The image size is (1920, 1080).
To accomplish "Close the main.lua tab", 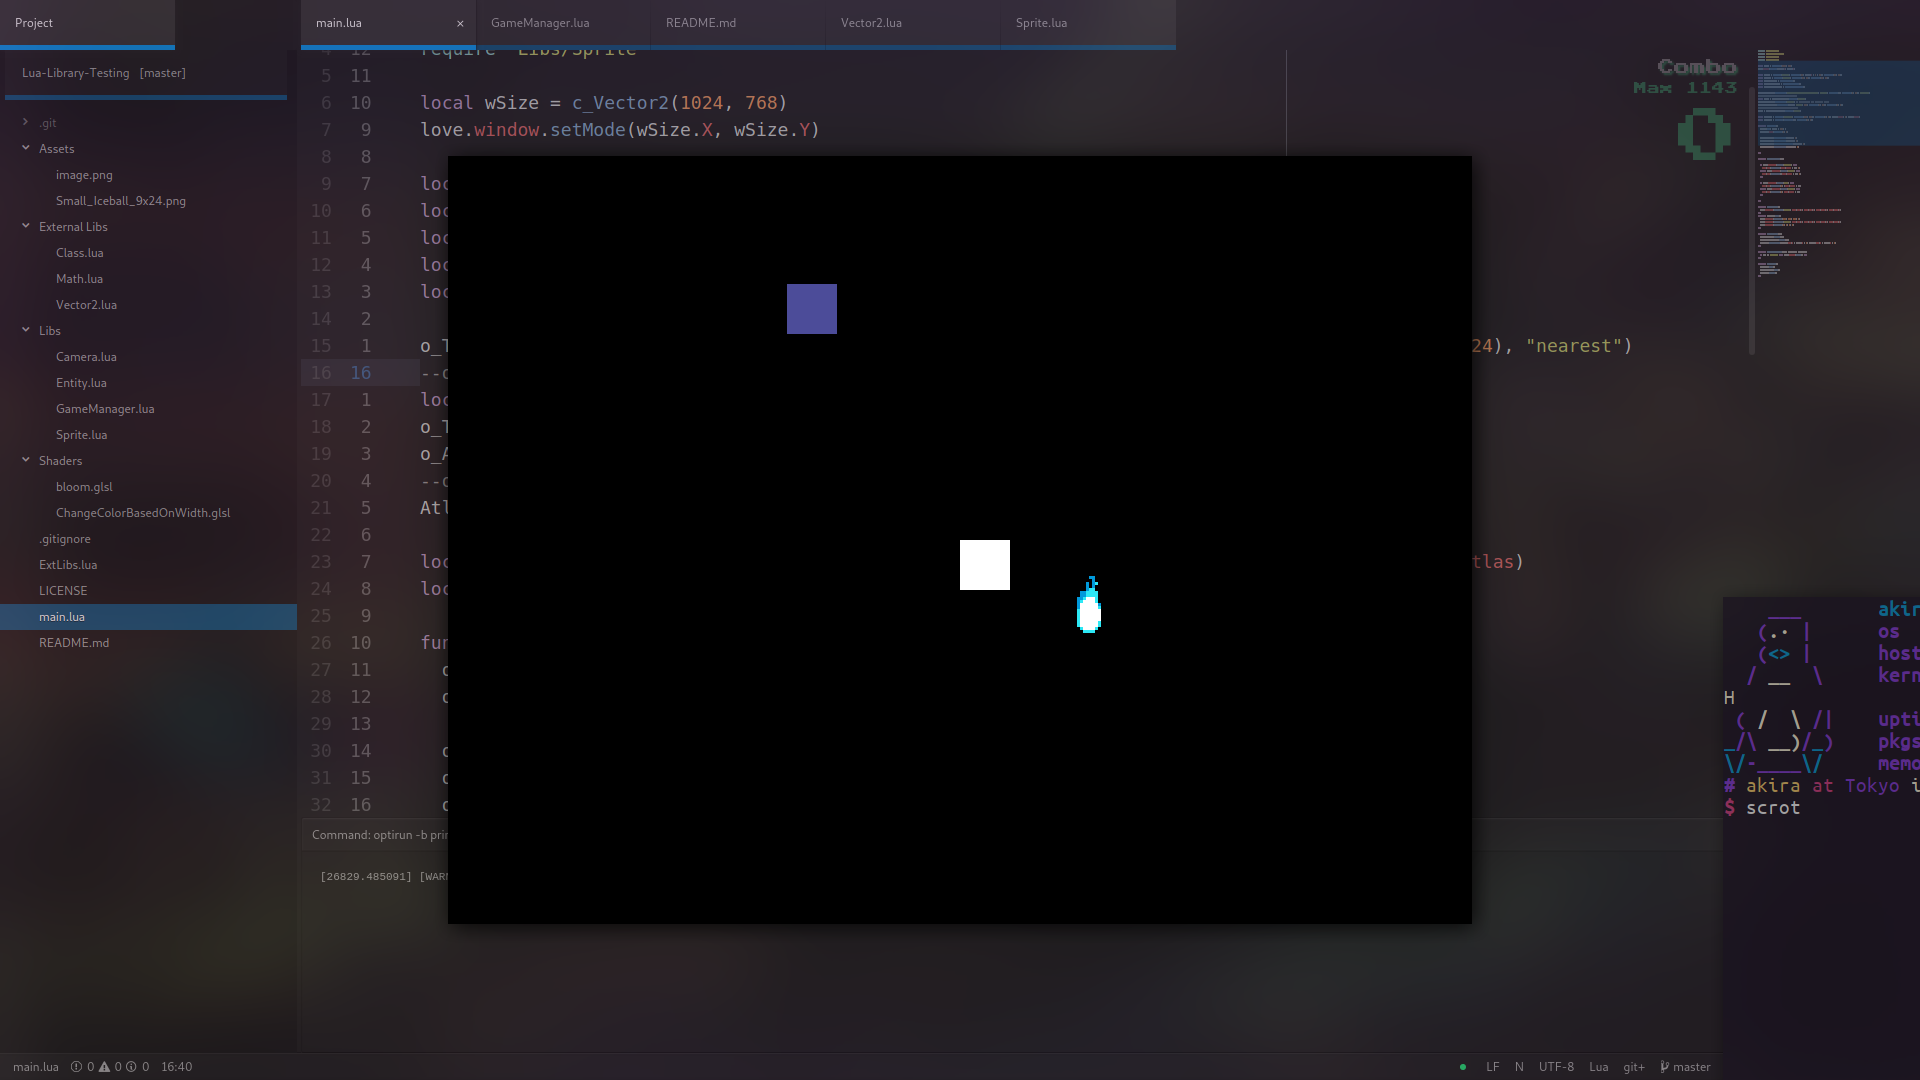I will point(460,23).
